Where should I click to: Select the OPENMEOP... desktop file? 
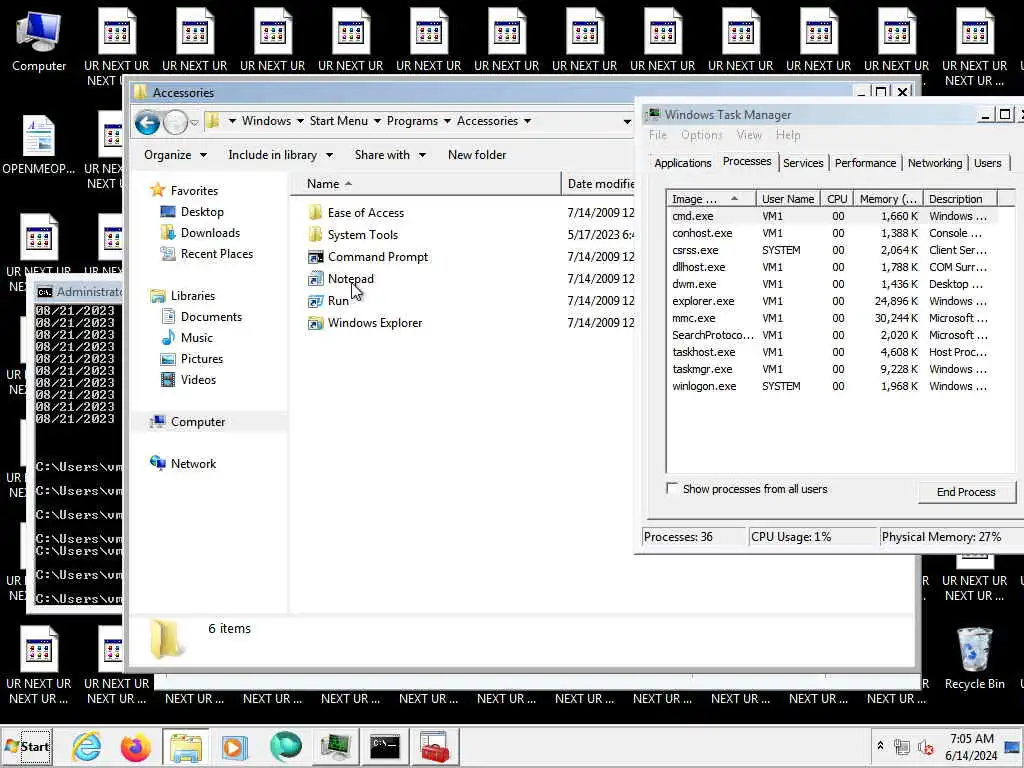[39, 145]
